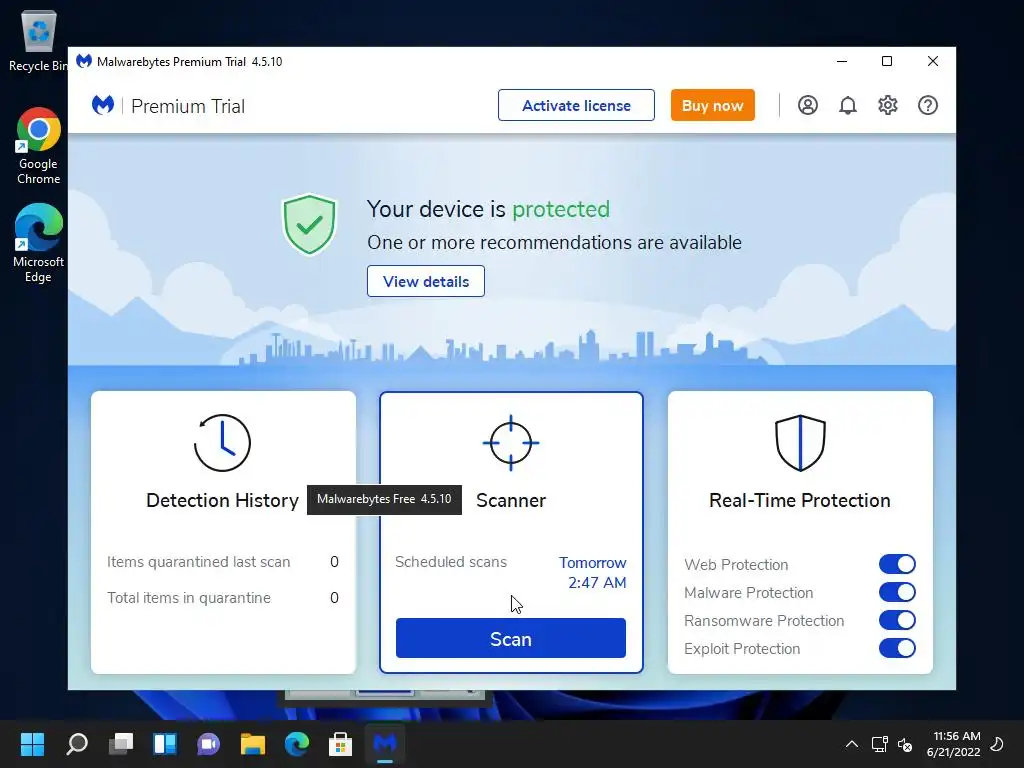Viewport: 1024px width, 768px height.
Task: Open the taskbar clock and date
Action: pos(953,744)
